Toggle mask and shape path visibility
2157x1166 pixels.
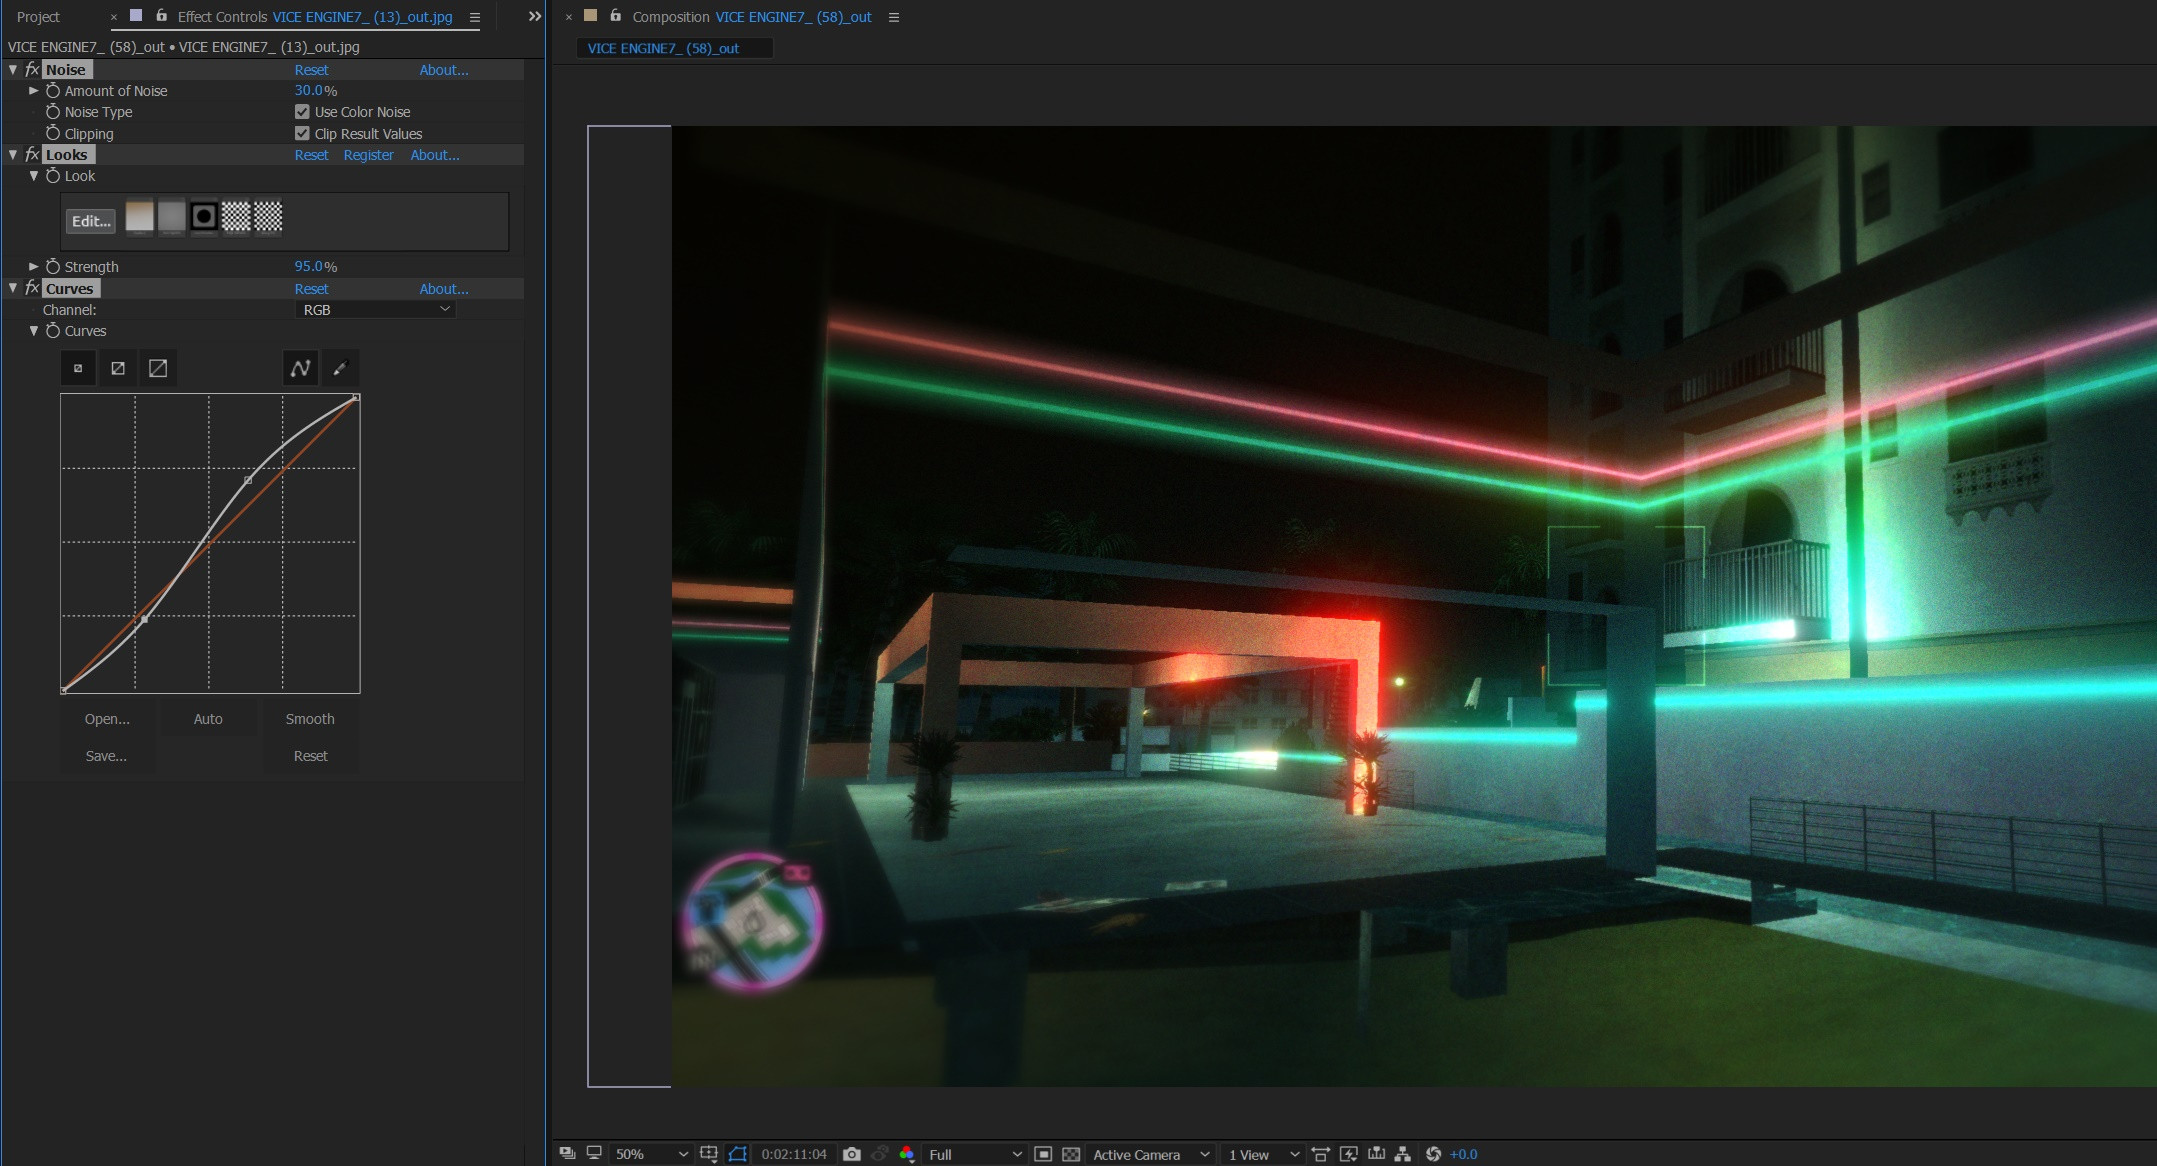[738, 1154]
